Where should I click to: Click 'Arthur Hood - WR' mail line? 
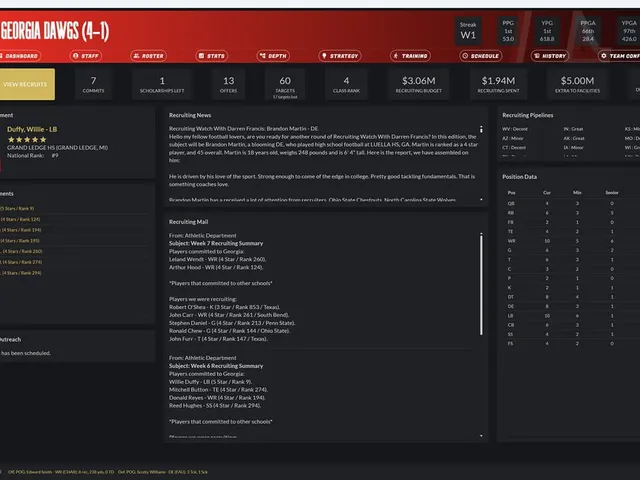[x=216, y=267]
